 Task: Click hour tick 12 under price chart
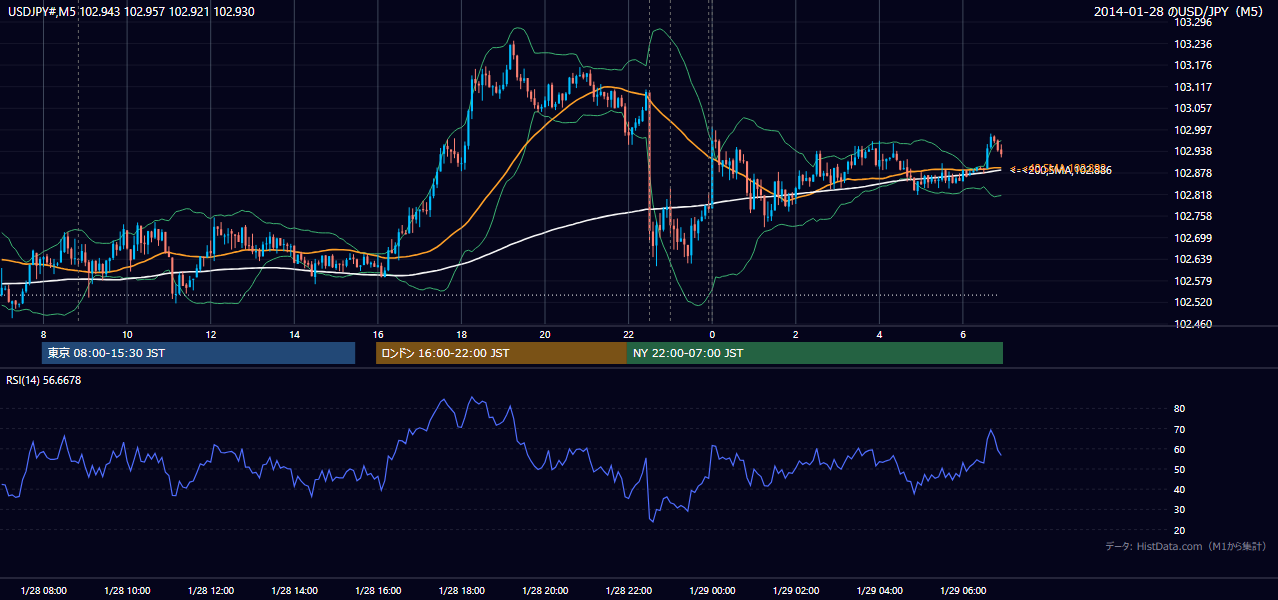(x=211, y=334)
